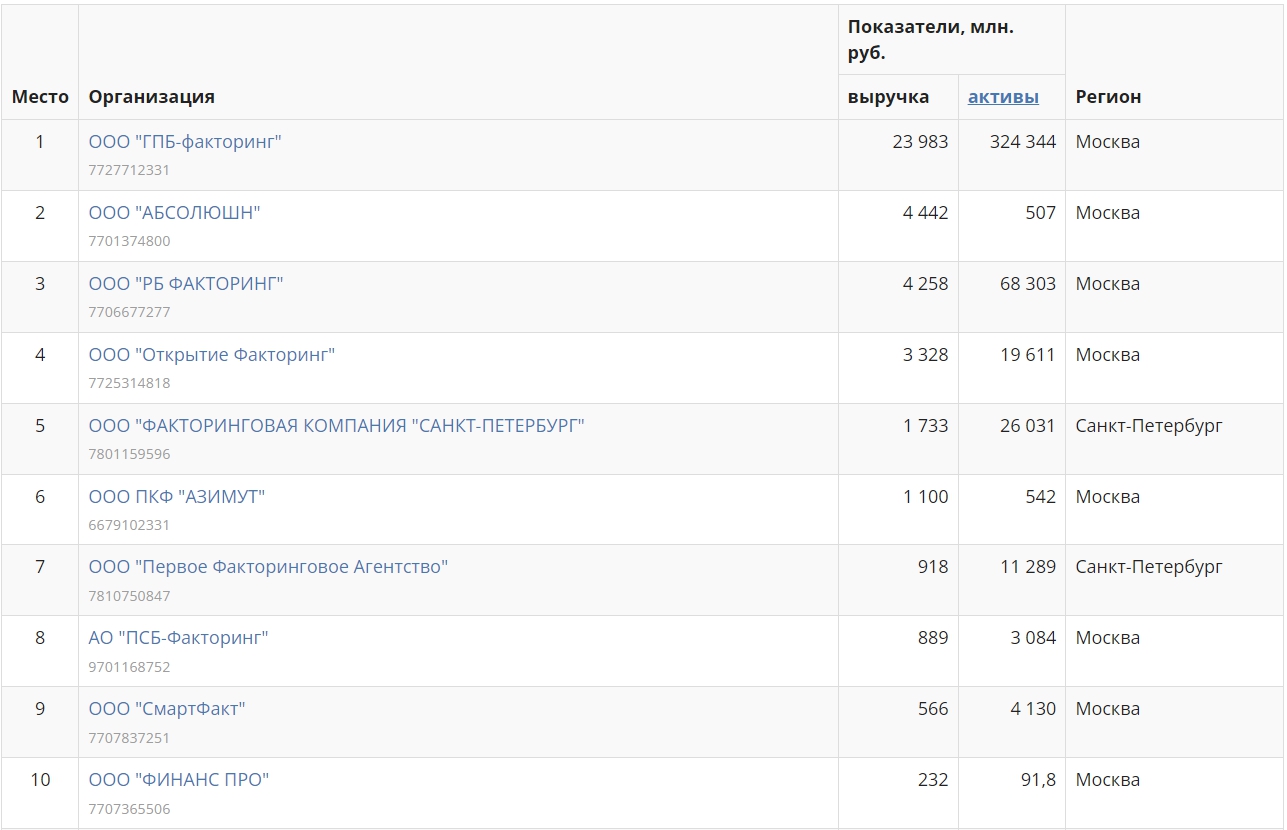Image resolution: width=1287 pixels, height=830 pixels.
Task: Select revenue value 889
Action: point(933,638)
